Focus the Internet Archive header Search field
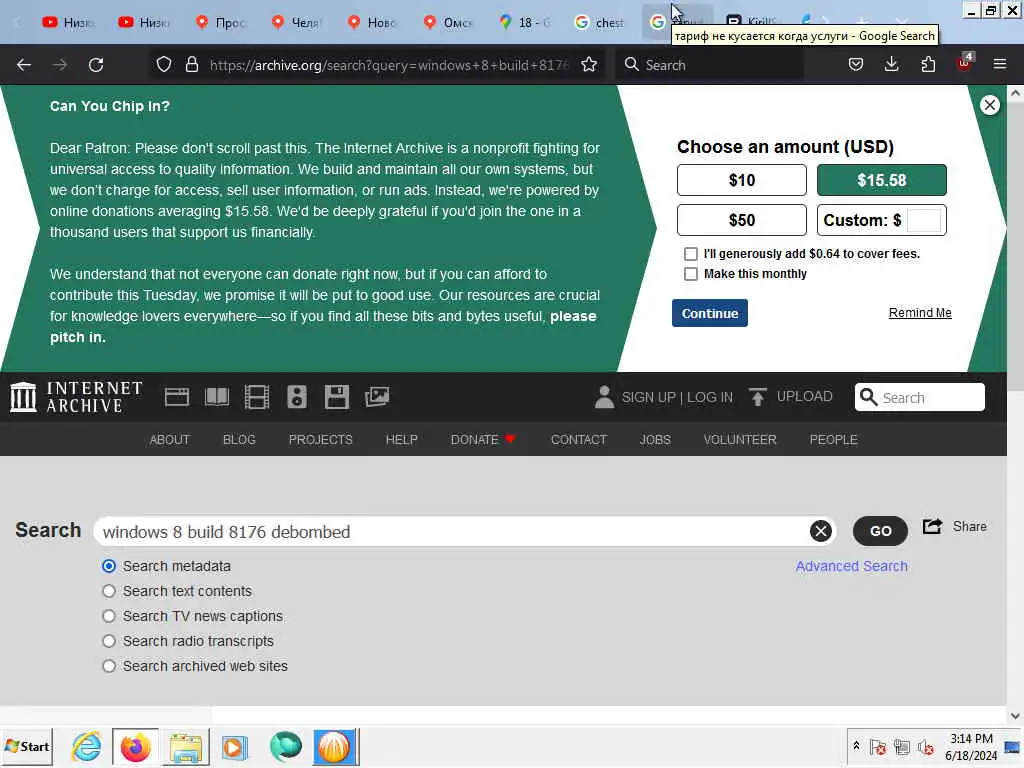Screen dimensions: 1024x768 click(x=920, y=397)
